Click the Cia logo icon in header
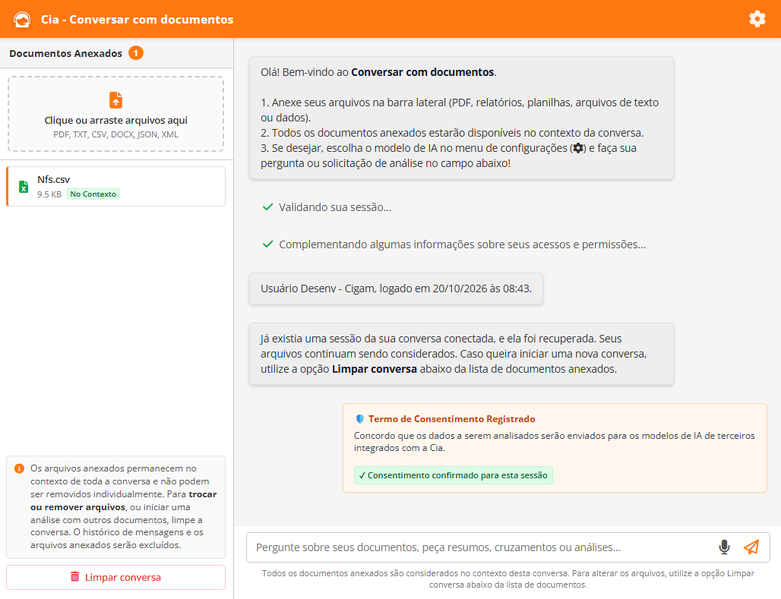This screenshot has width=781, height=599. (x=22, y=19)
